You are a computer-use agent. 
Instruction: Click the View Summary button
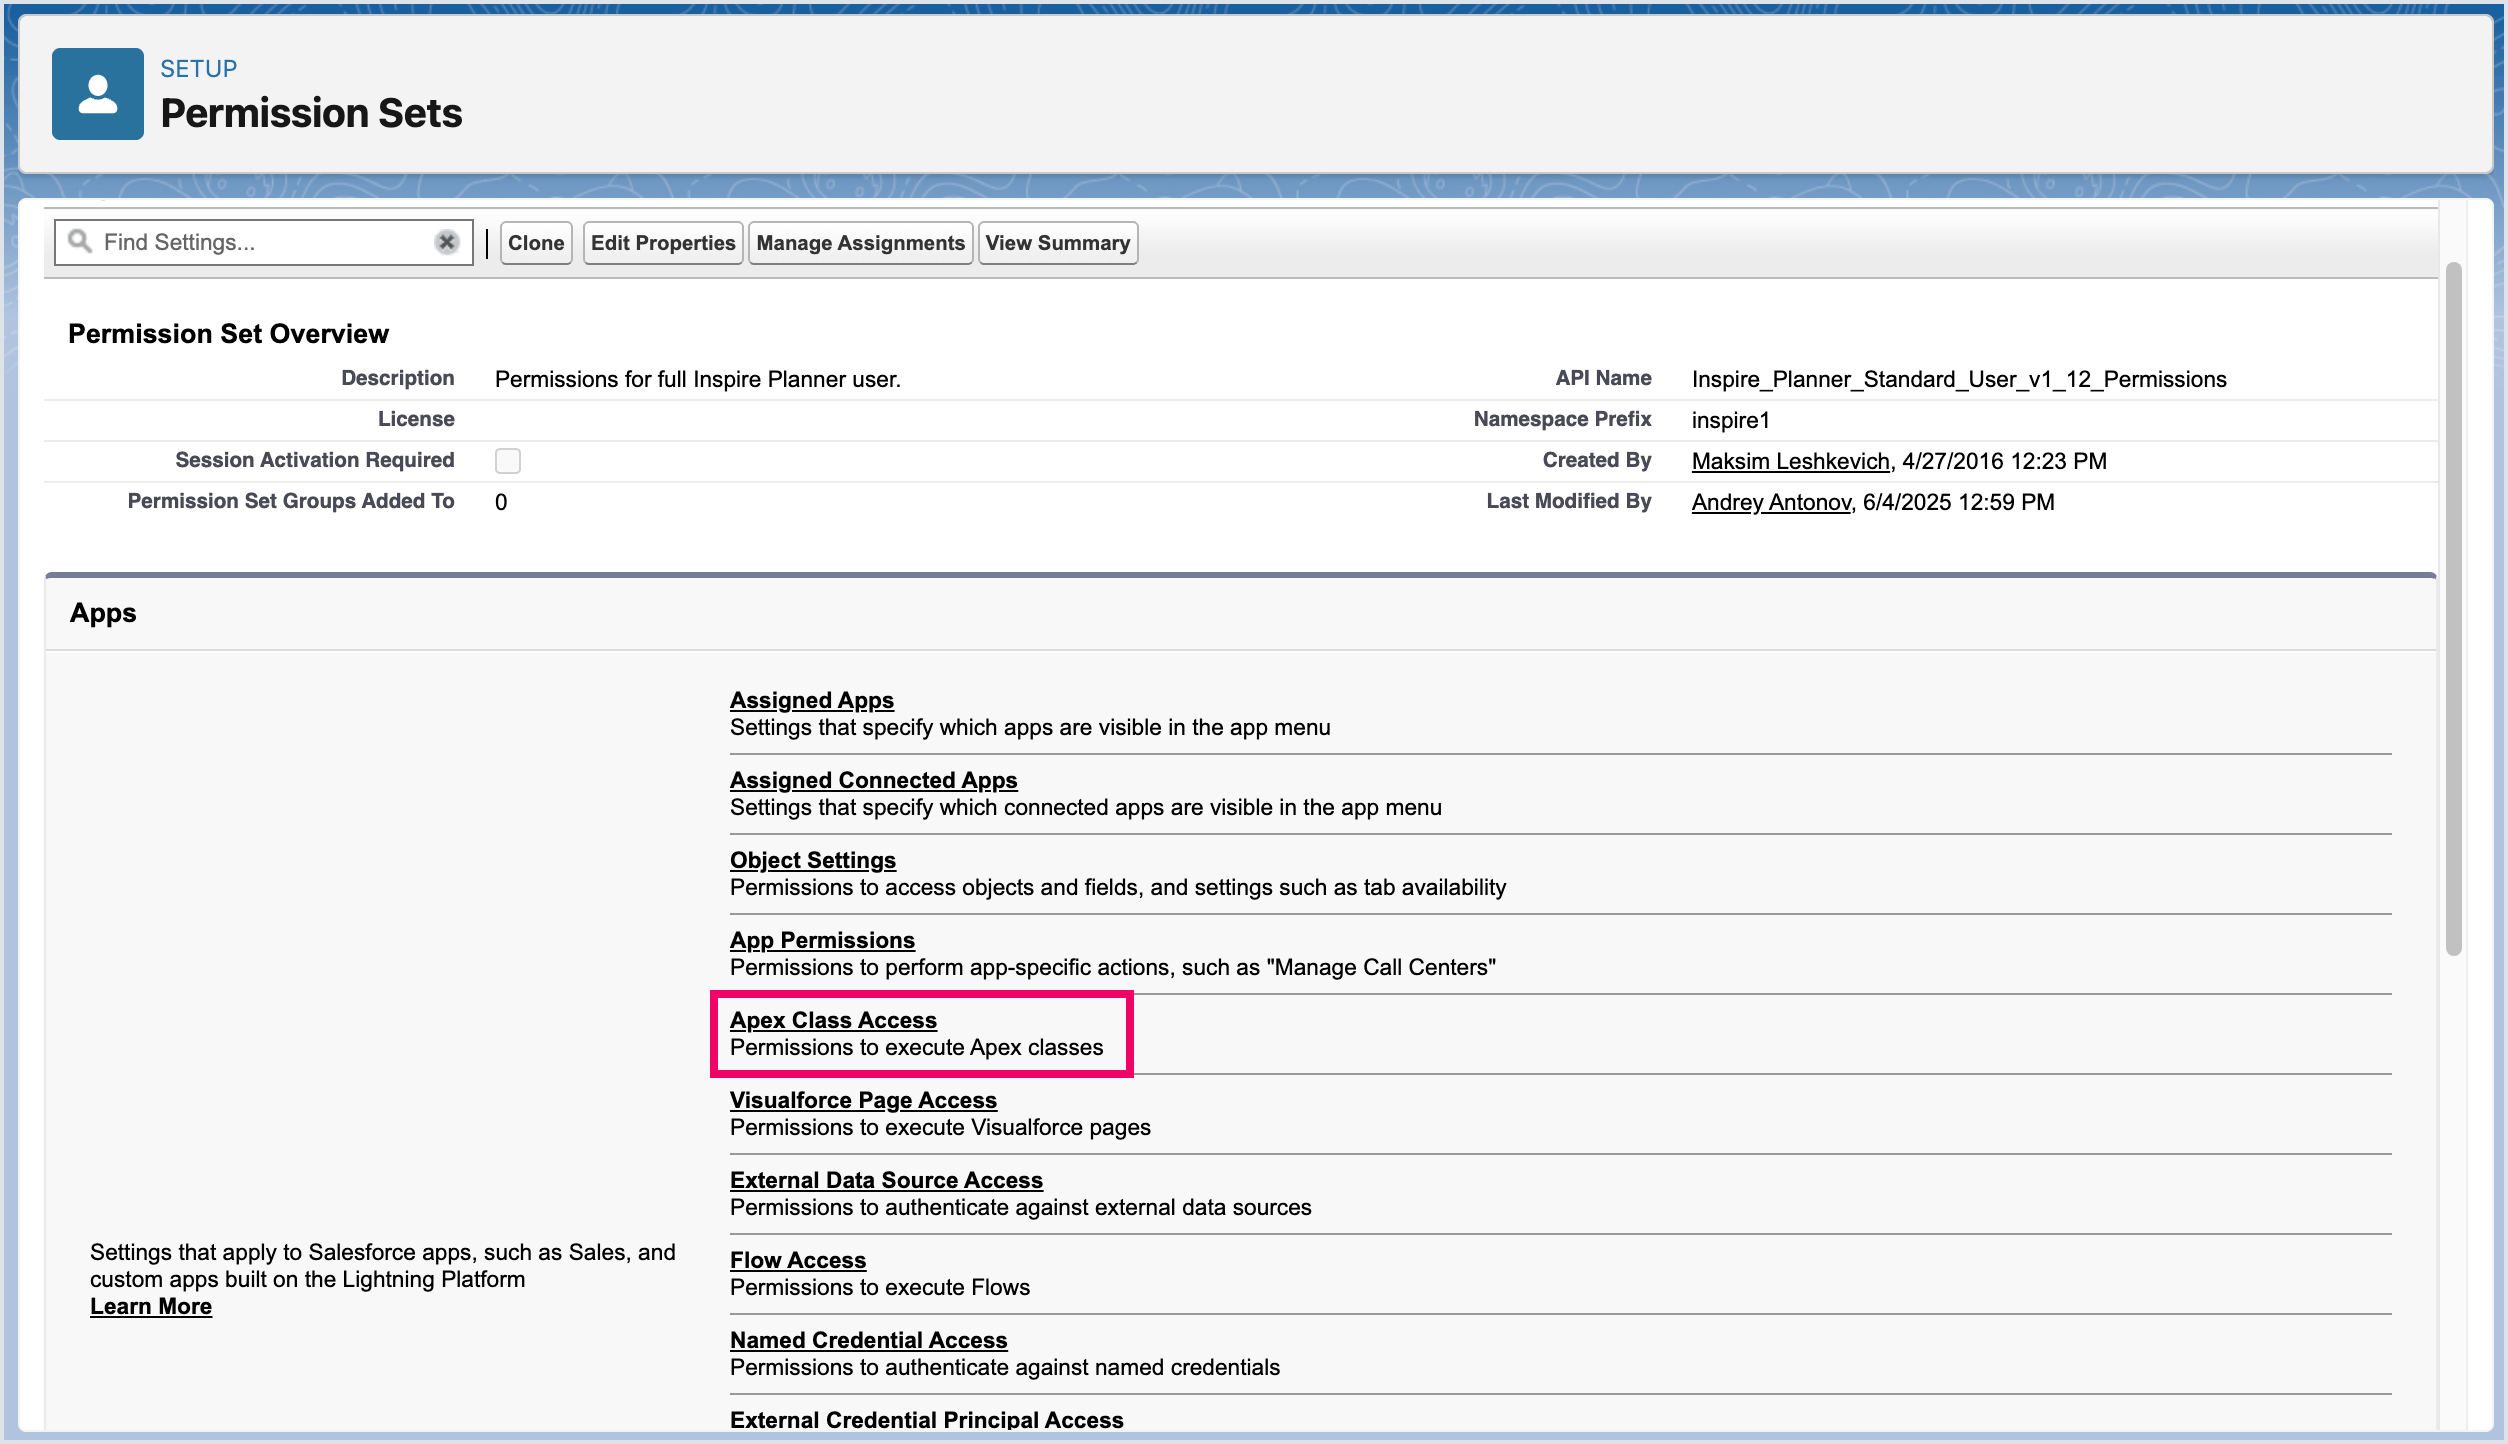[1058, 243]
